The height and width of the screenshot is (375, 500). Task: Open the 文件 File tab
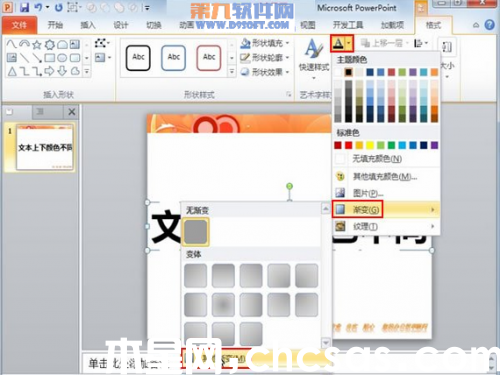(19, 25)
